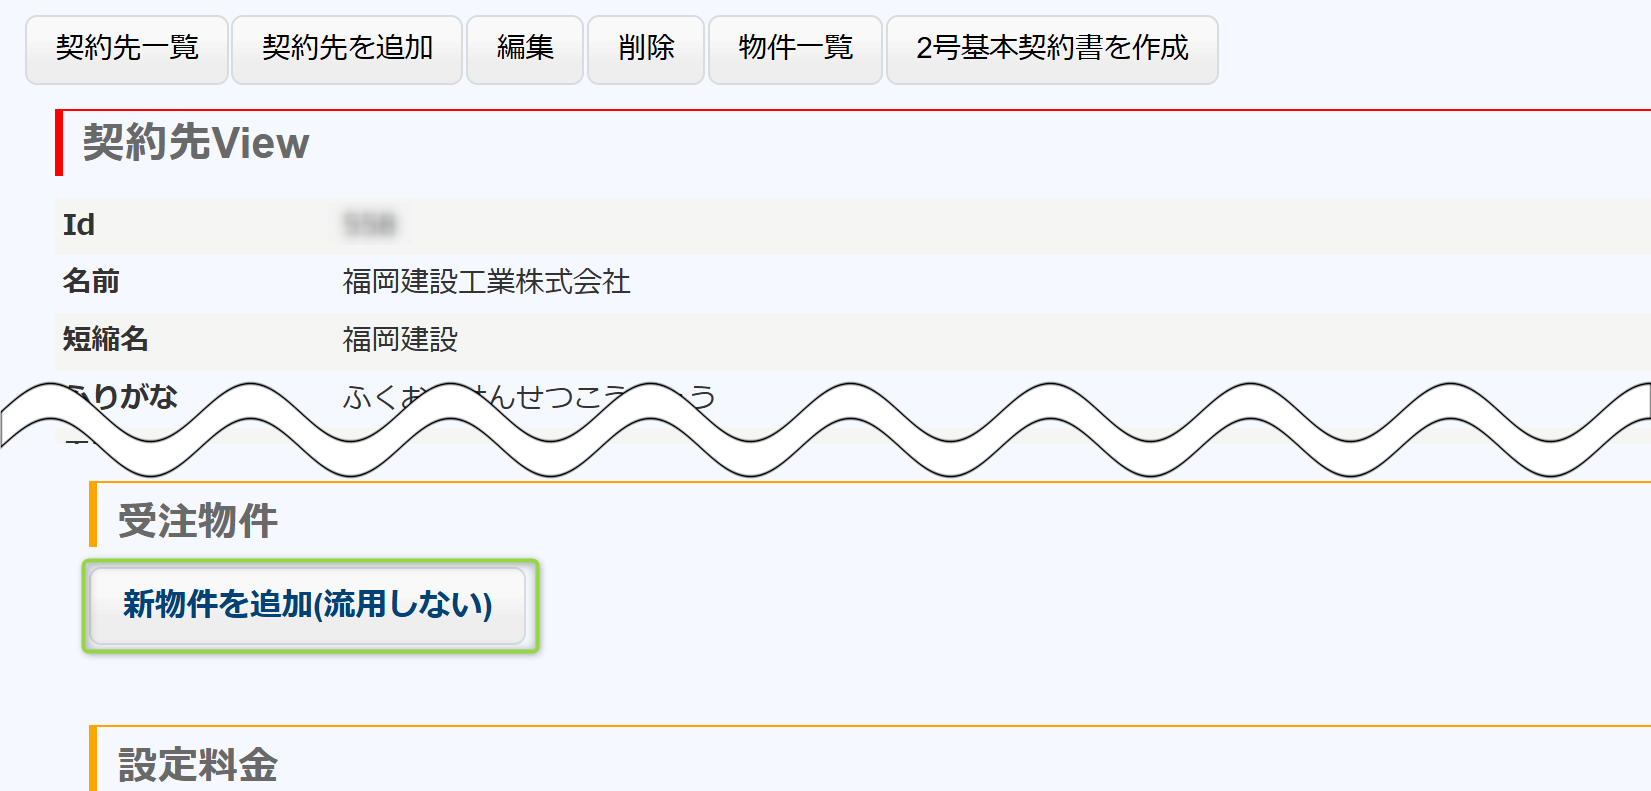Click the blurred Id value

pos(369,225)
